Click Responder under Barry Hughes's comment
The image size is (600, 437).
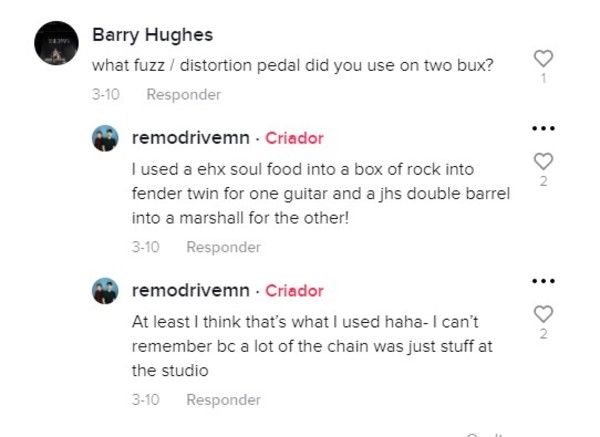(184, 95)
